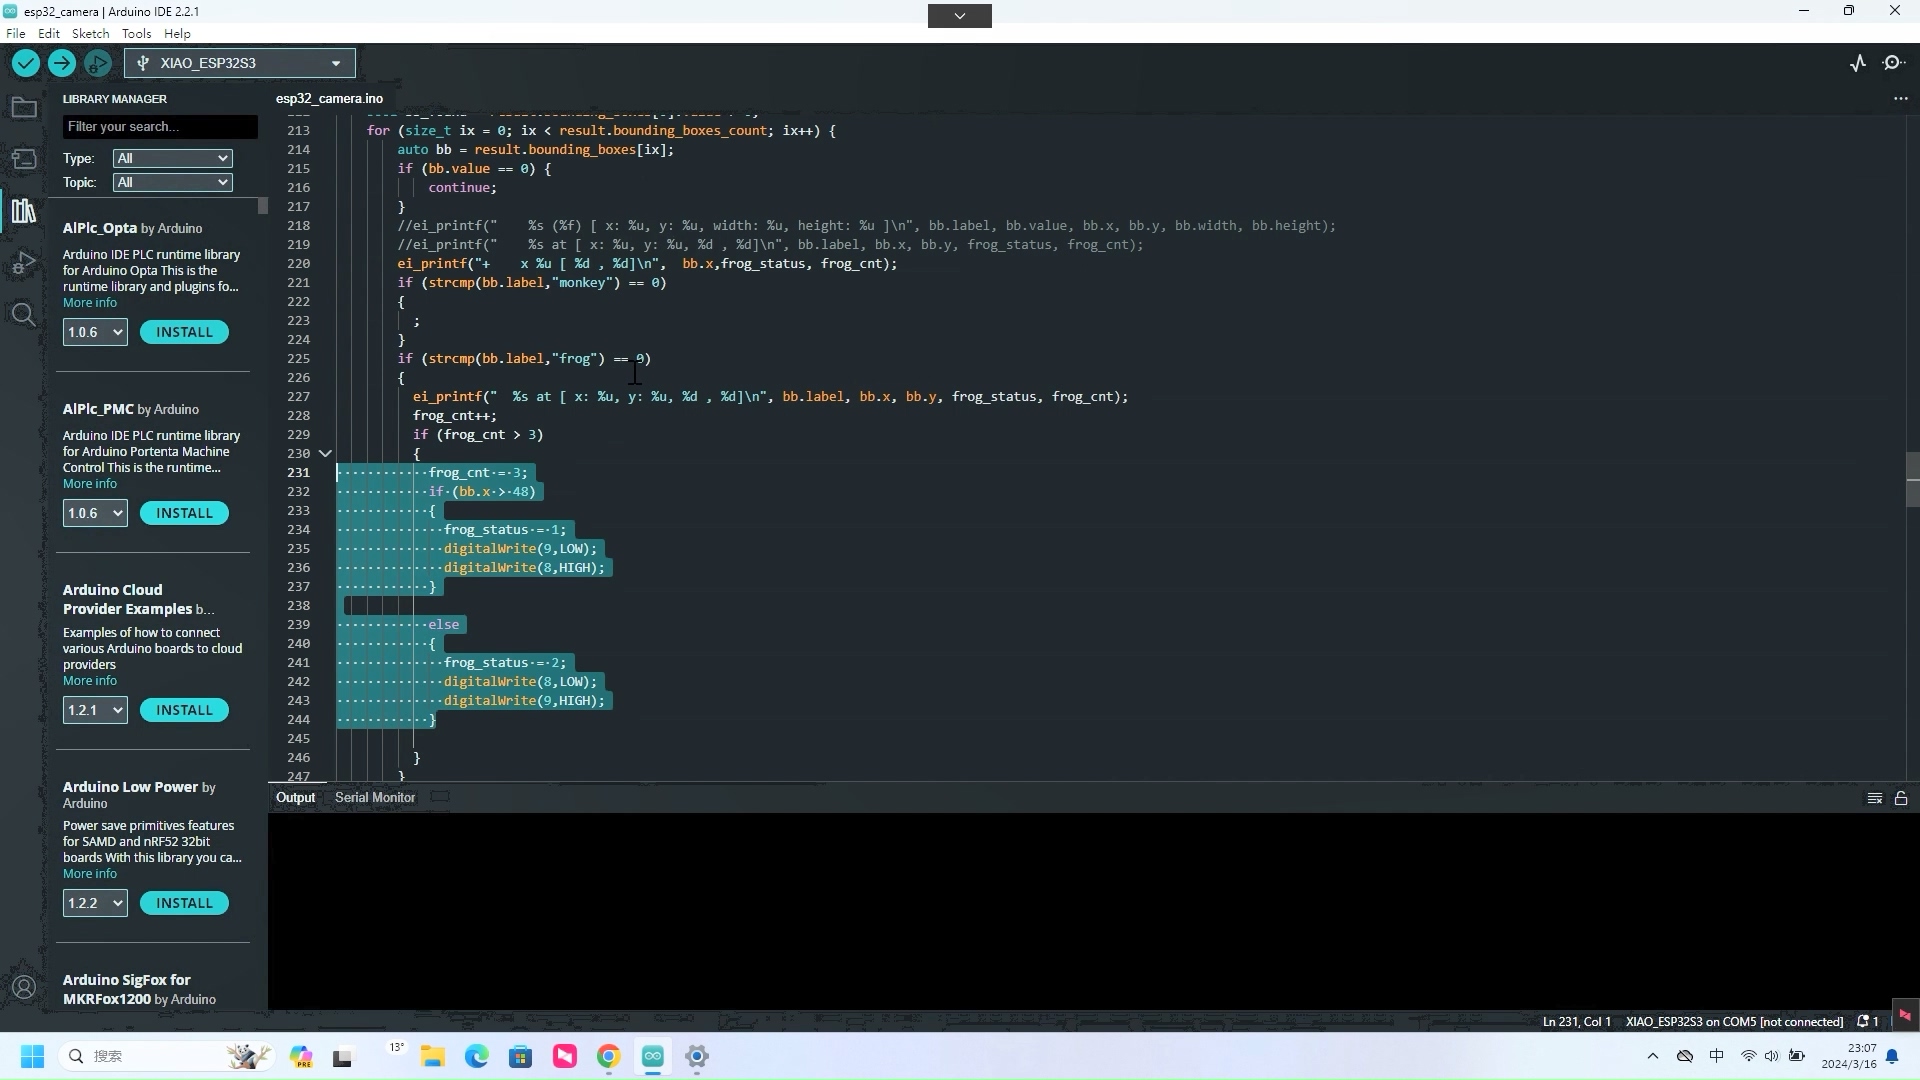Open the library Topic filter dropdown
Image resolution: width=1920 pixels, height=1080 pixels.
[x=172, y=182]
